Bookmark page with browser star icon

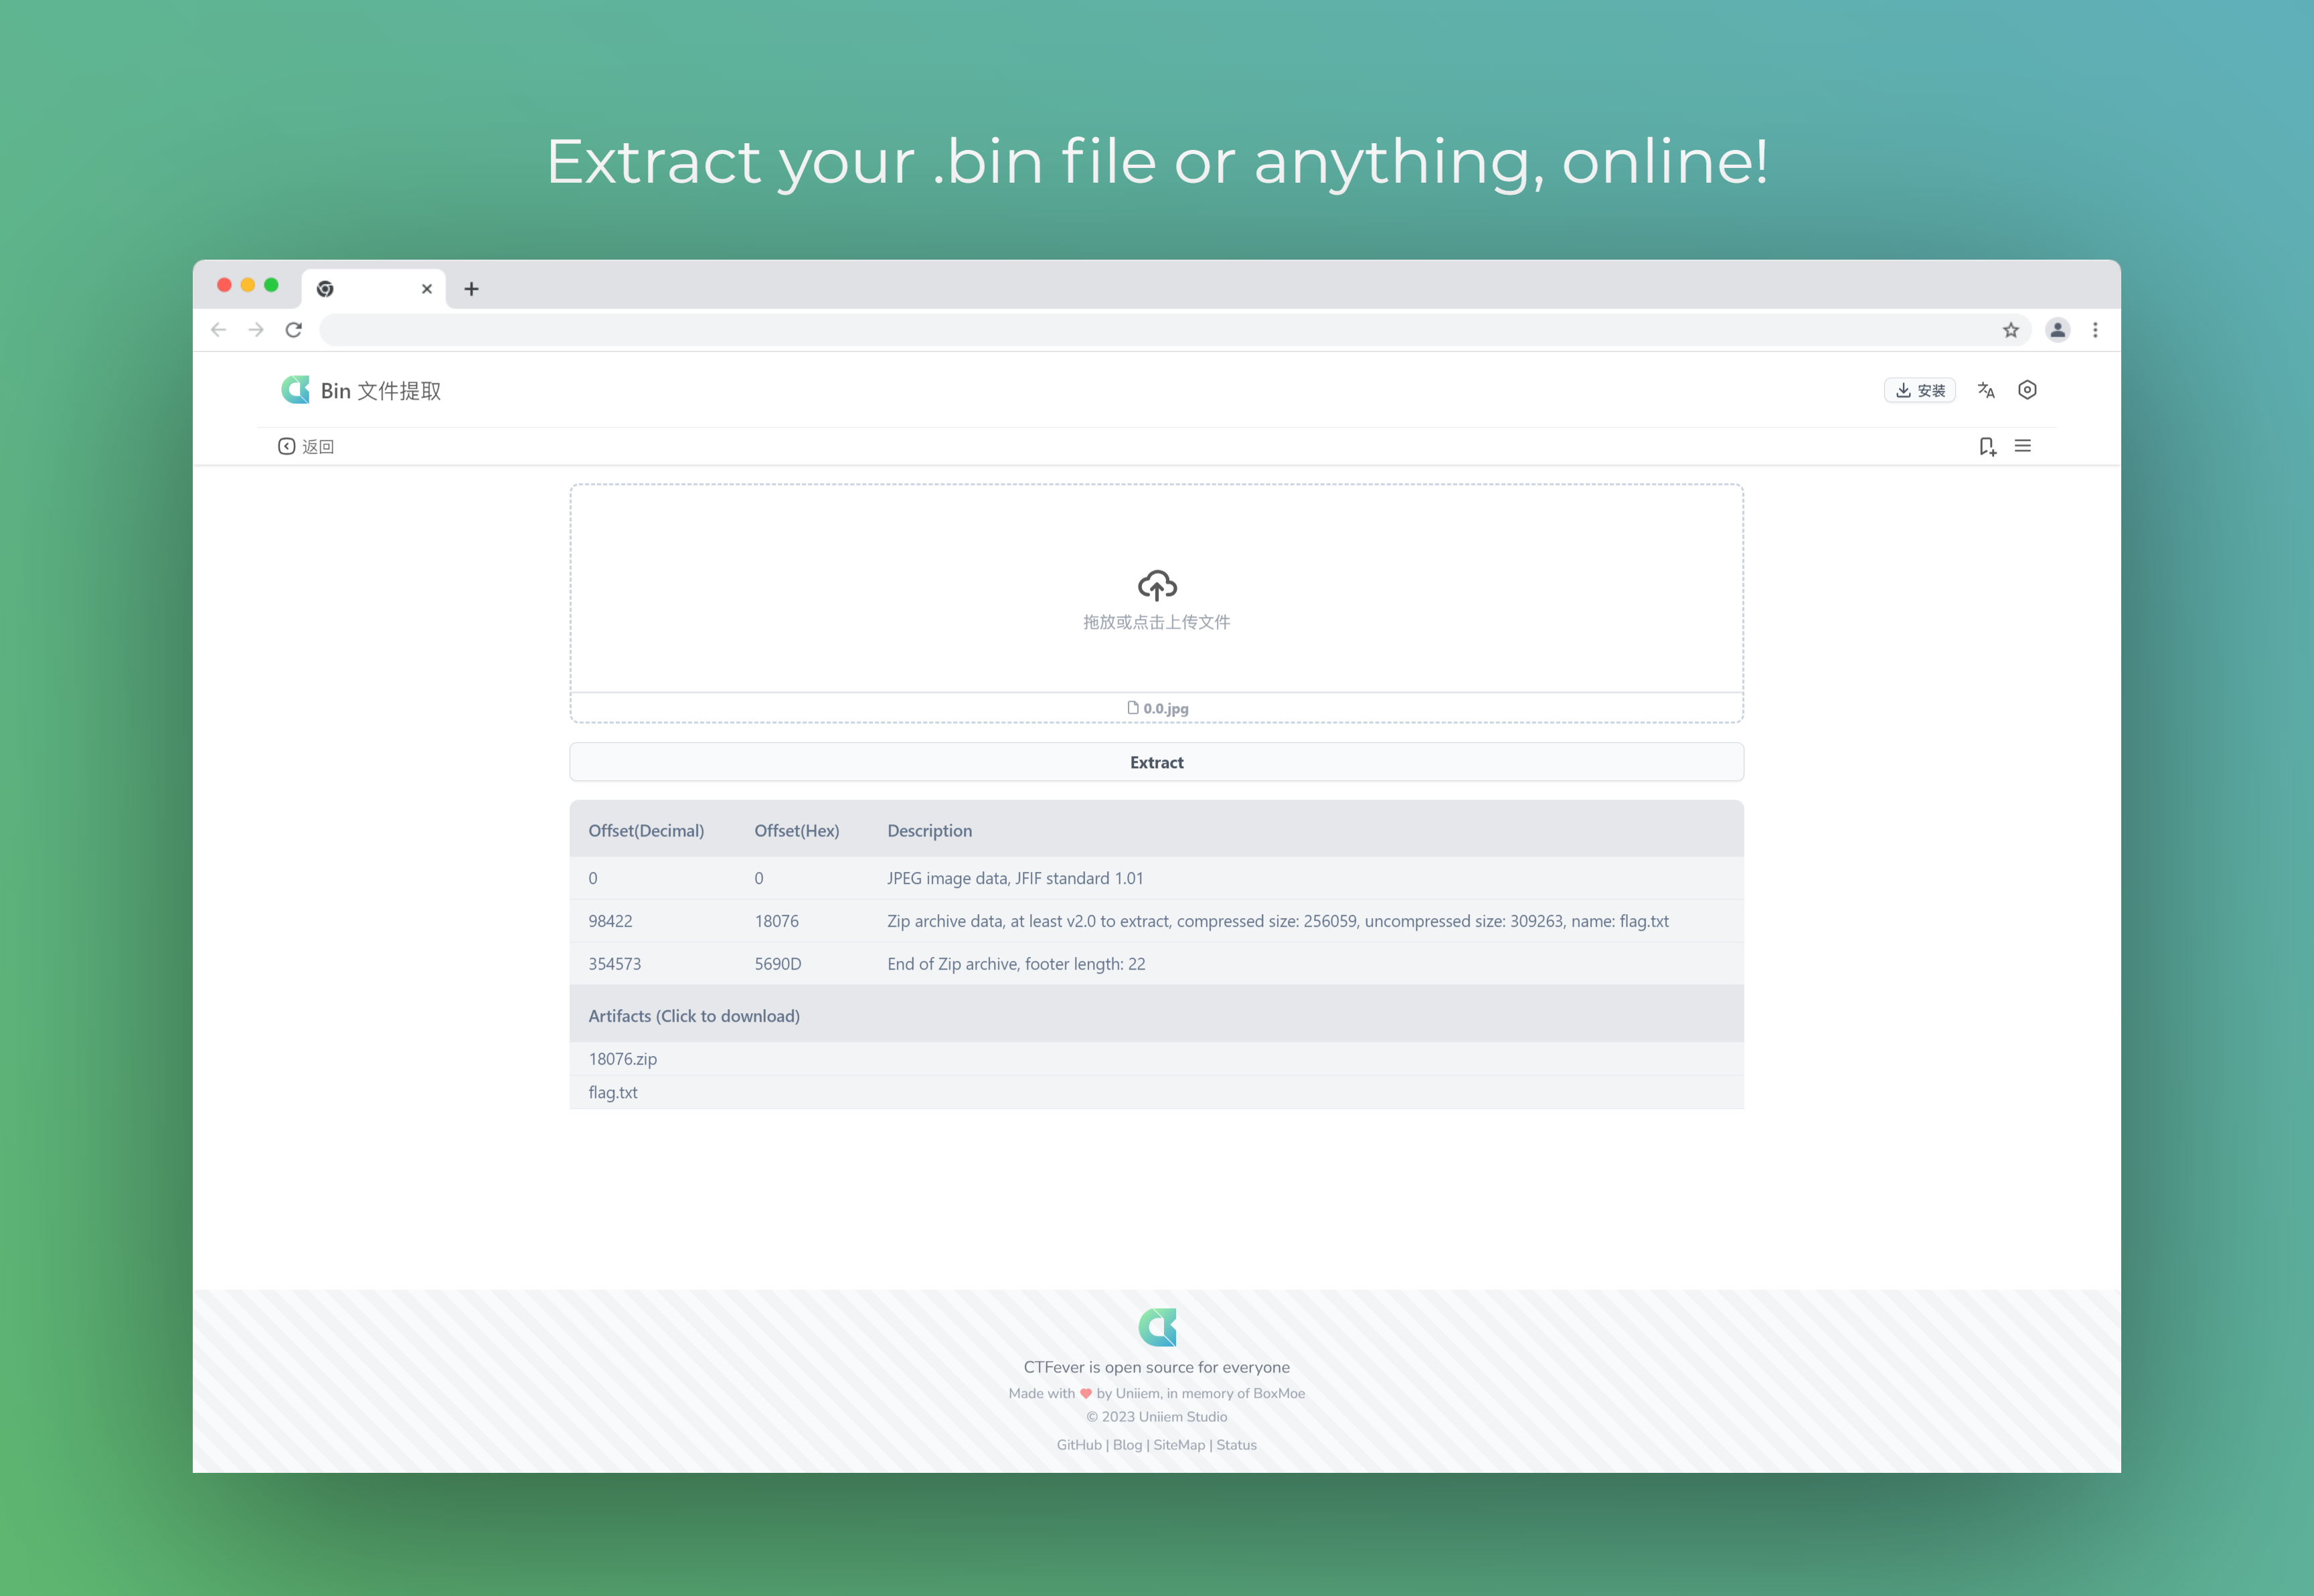2010,330
